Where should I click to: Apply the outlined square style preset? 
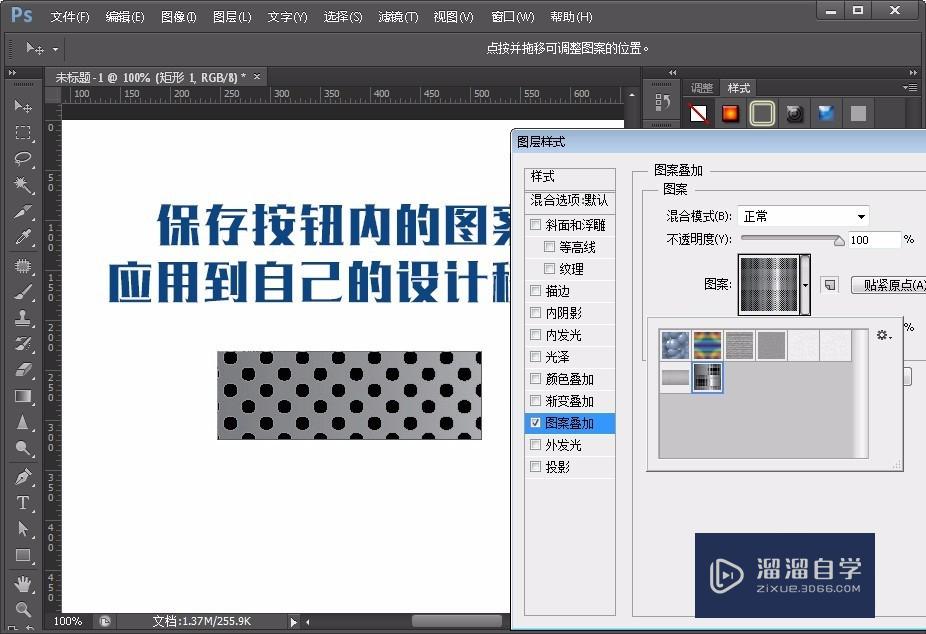pyautogui.click(x=762, y=113)
